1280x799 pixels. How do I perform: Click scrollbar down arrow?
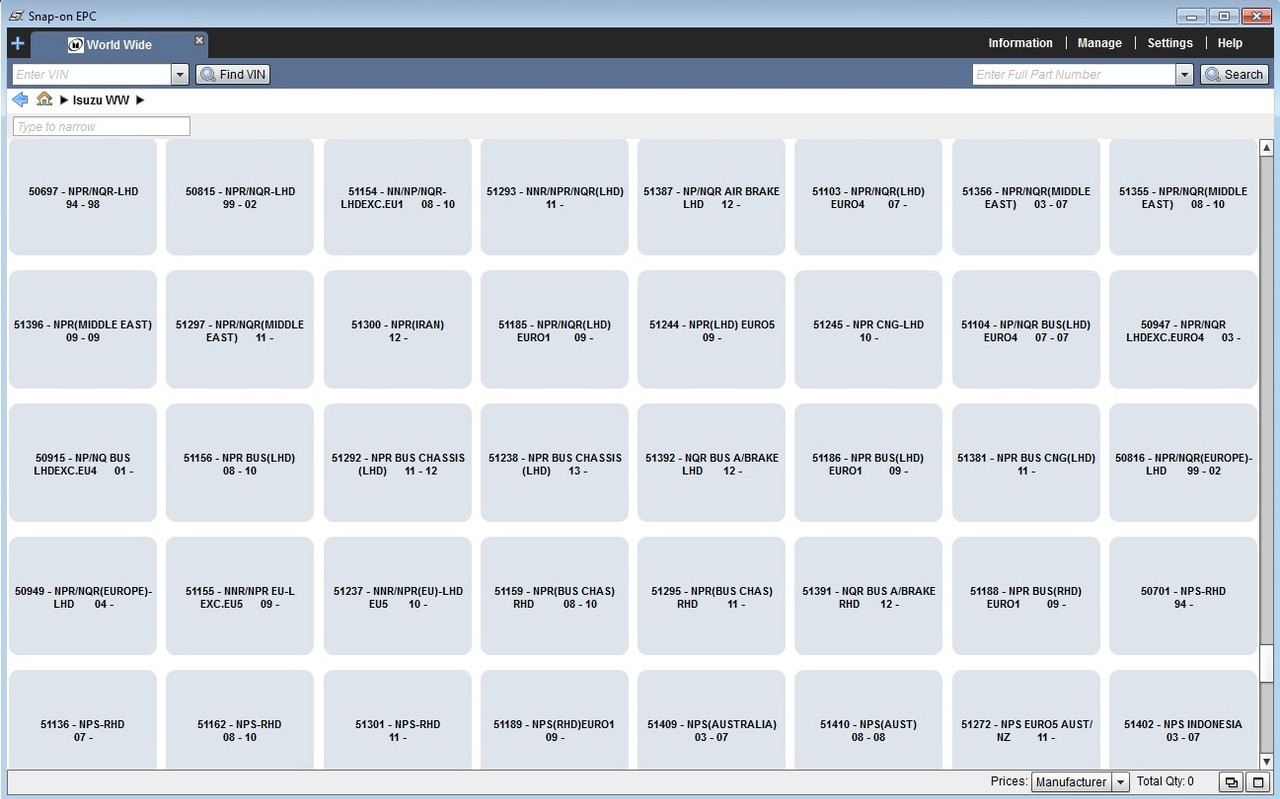click(x=1267, y=761)
